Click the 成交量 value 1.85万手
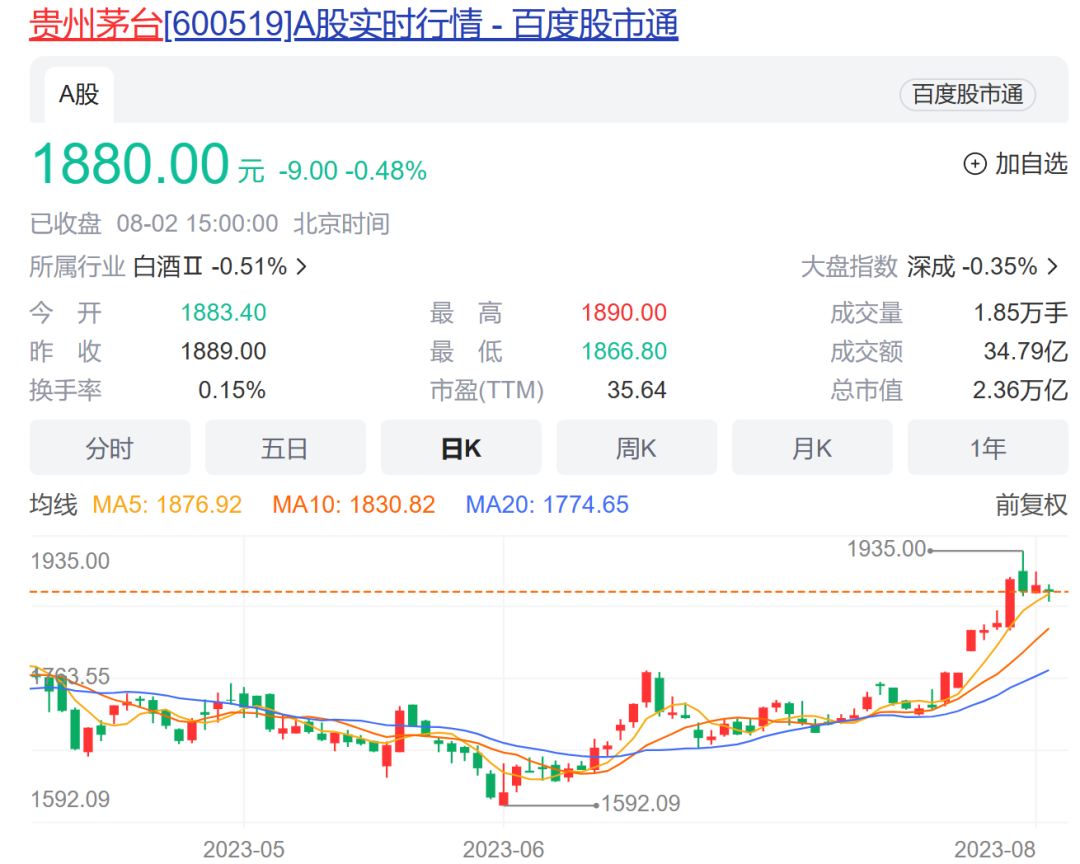The width and height of the screenshot is (1080, 864). coord(1020,313)
